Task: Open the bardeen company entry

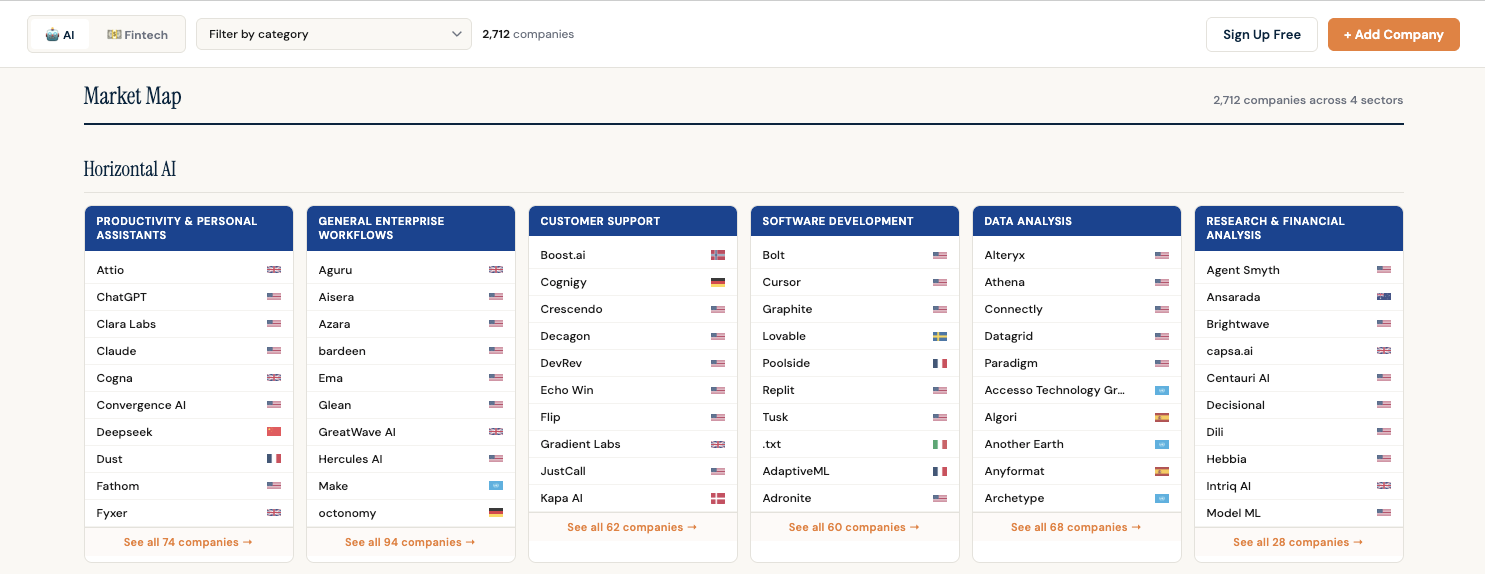Action: (x=411, y=351)
